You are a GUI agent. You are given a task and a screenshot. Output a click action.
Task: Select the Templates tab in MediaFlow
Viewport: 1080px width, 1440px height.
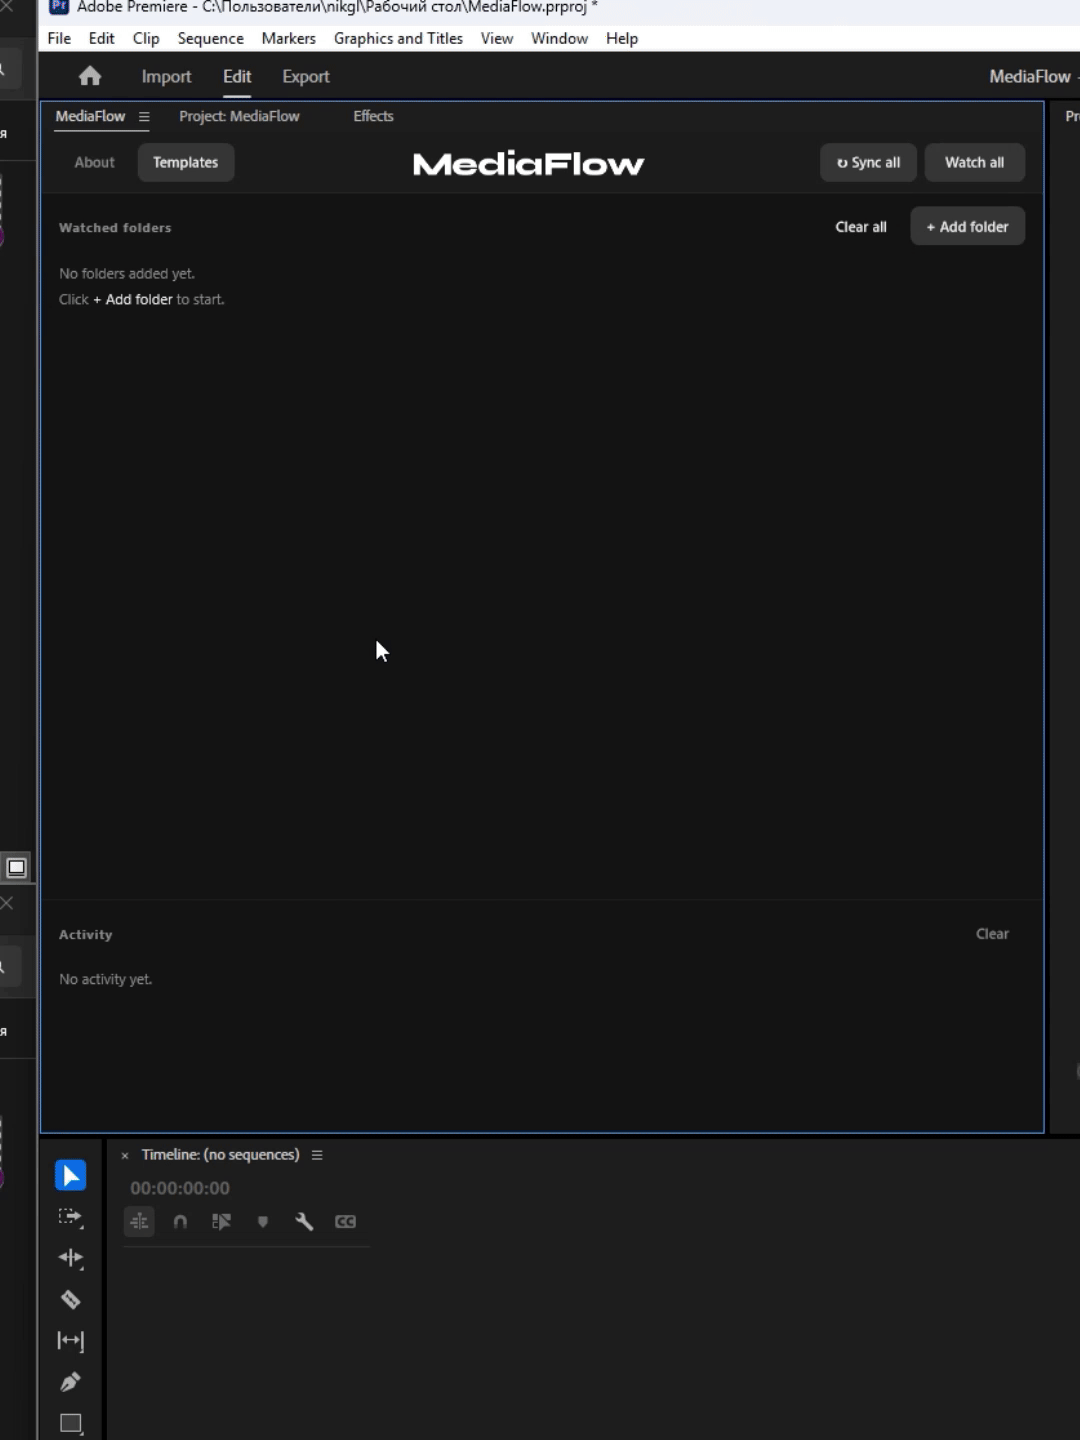point(186,162)
